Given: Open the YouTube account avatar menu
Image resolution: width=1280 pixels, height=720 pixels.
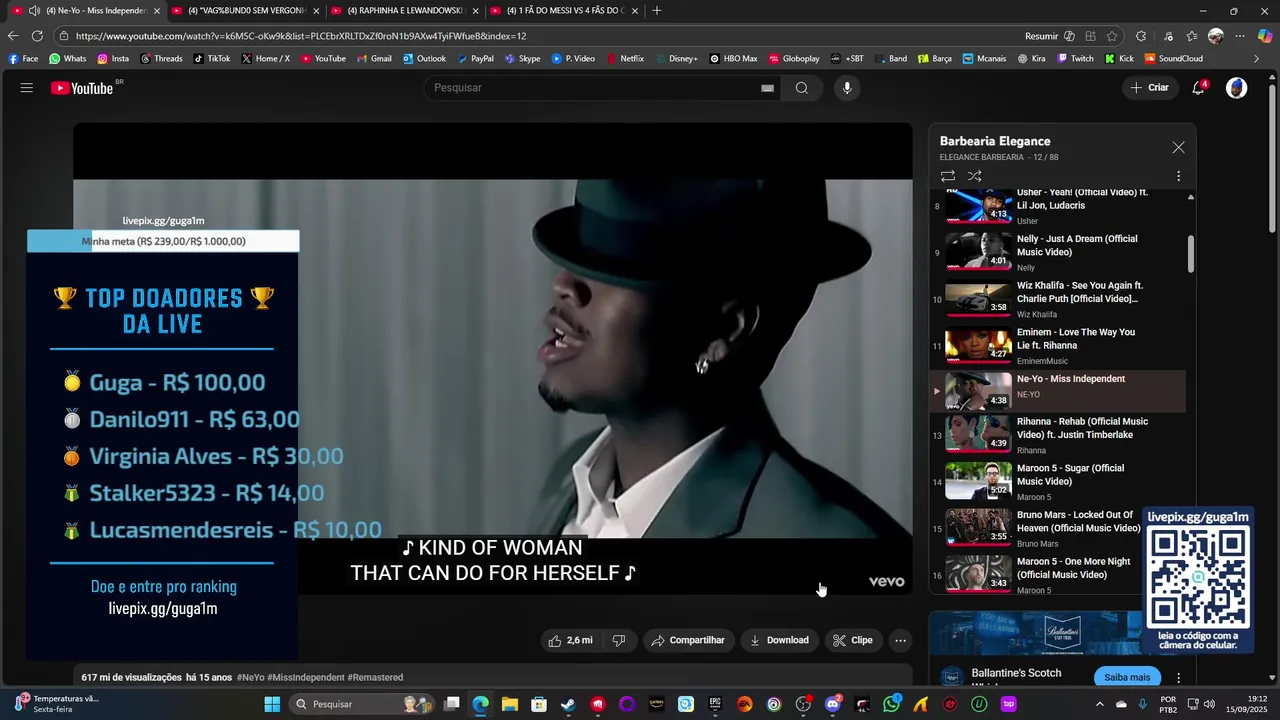Looking at the screenshot, I should (1237, 88).
